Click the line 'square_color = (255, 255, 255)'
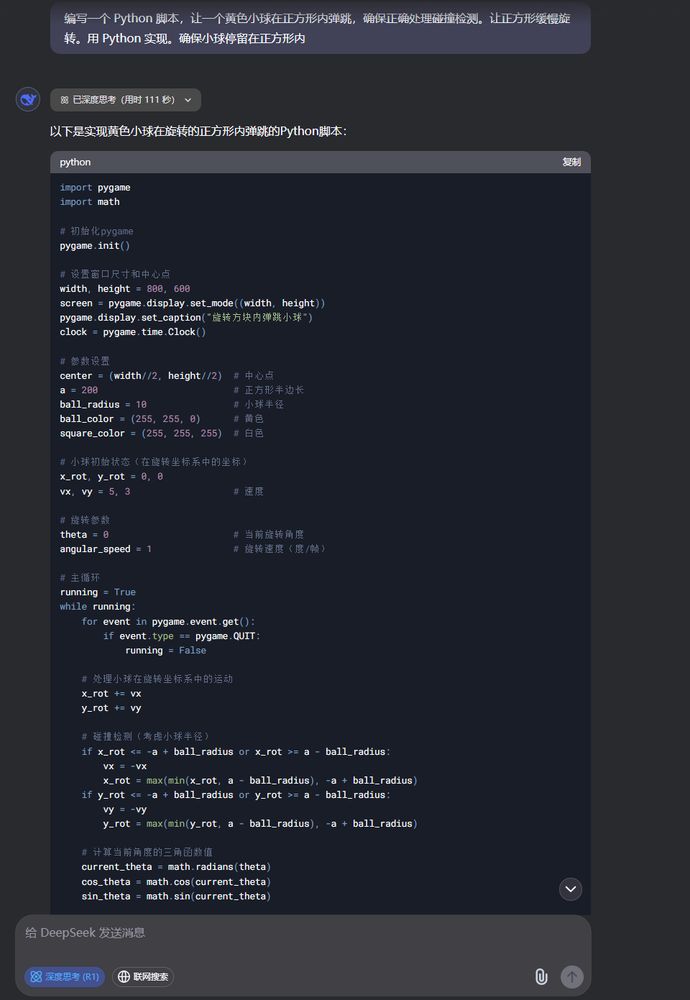 tap(141, 433)
